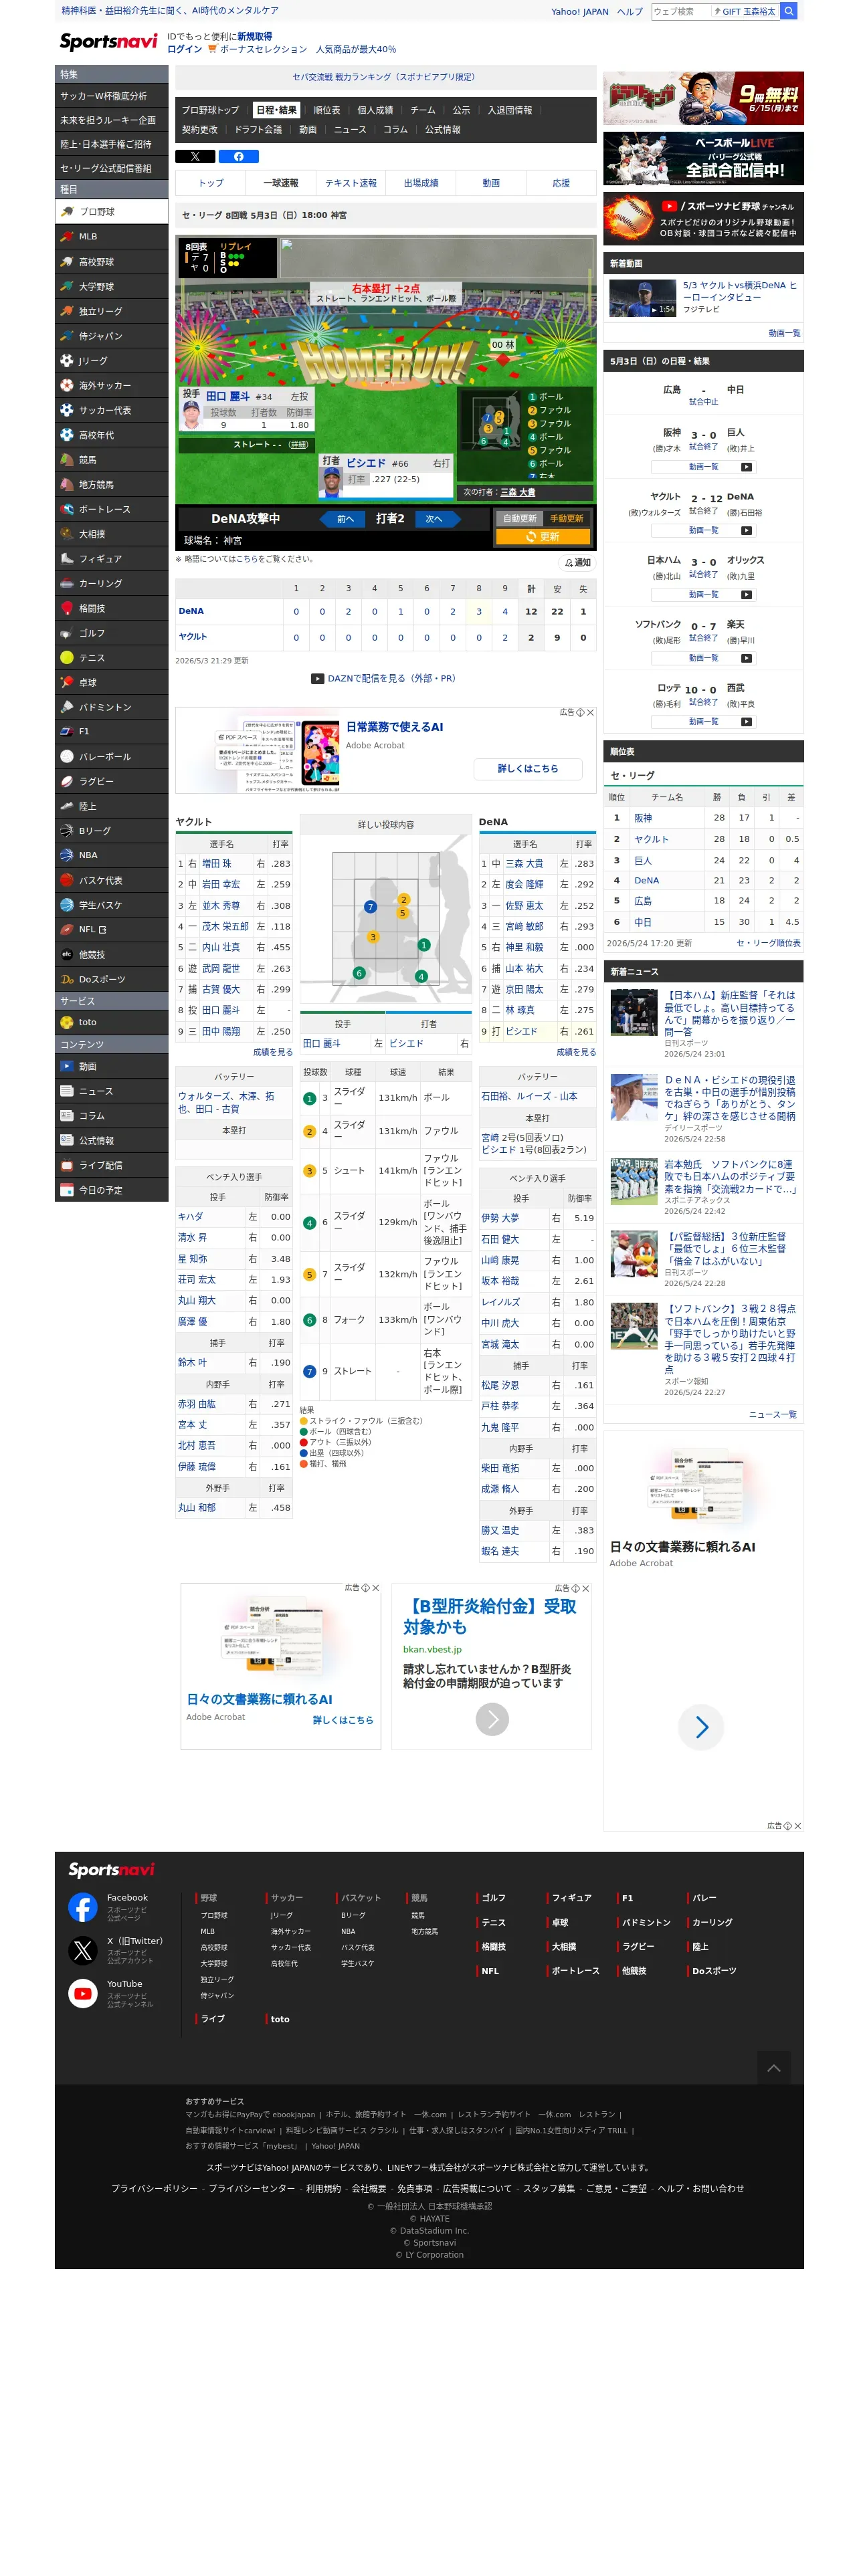This screenshot has height=2576, width=859.
Task: Open ヘルプ link in the top bar
Action: pyautogui.click(x=630, y=12)
